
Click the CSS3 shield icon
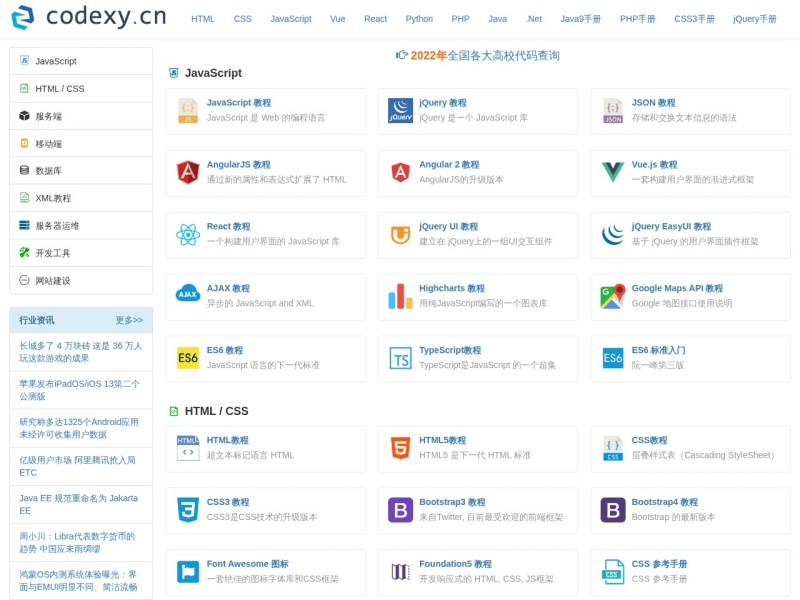pyautogui.click(x=188, y=510)
